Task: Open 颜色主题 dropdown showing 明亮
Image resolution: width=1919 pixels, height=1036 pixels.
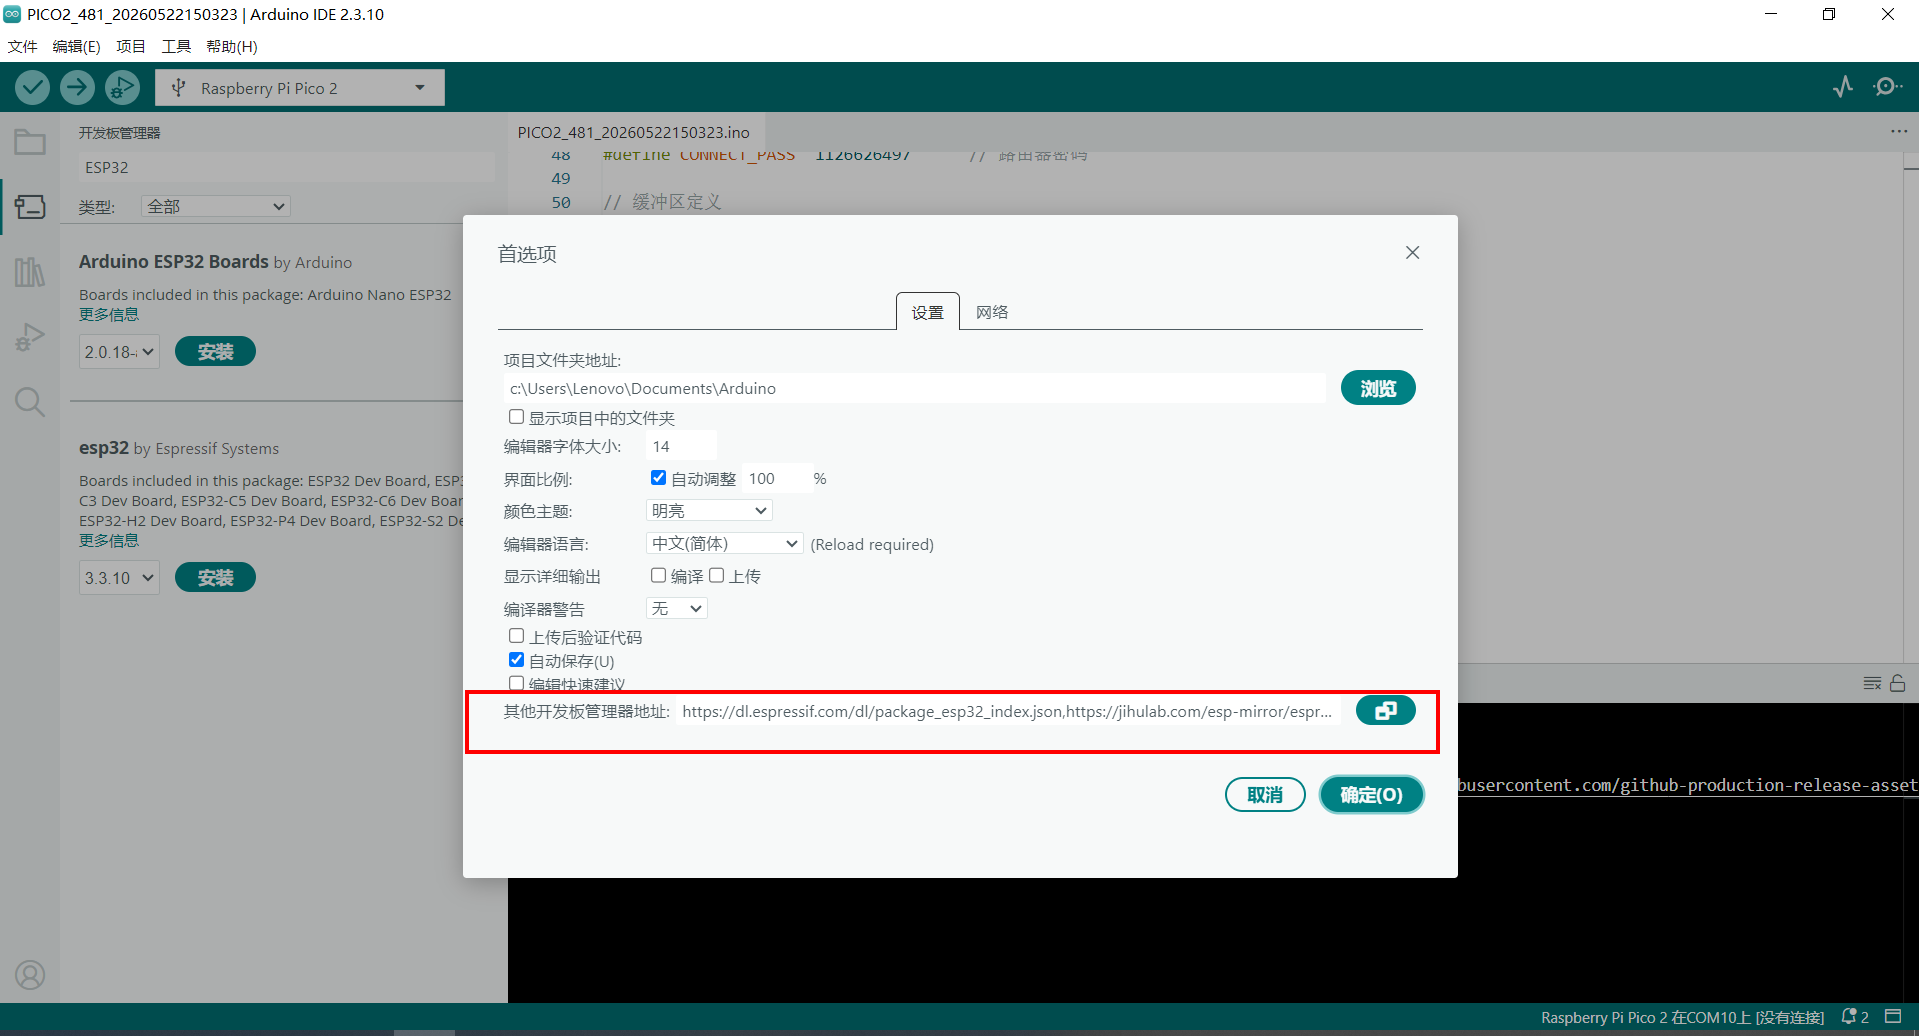Action: click(x=709, y=511)
